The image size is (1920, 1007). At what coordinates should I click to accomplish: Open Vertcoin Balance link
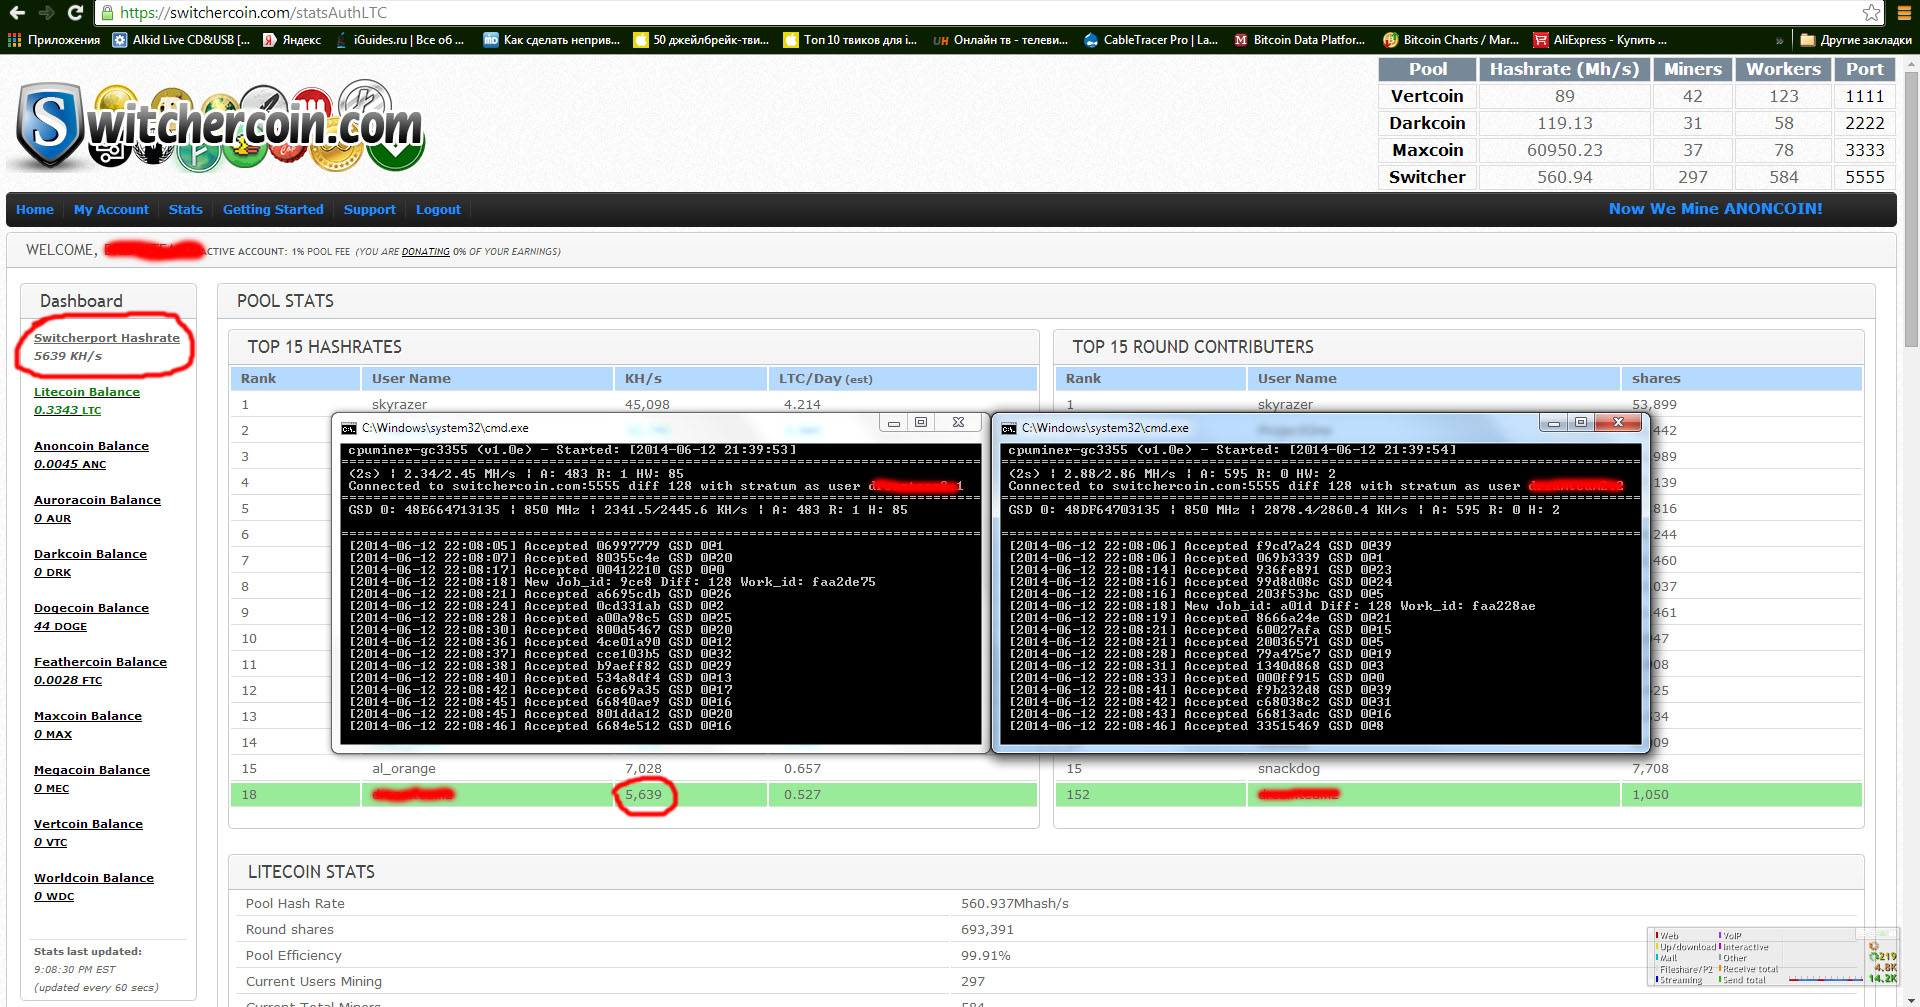pos(88,824)
